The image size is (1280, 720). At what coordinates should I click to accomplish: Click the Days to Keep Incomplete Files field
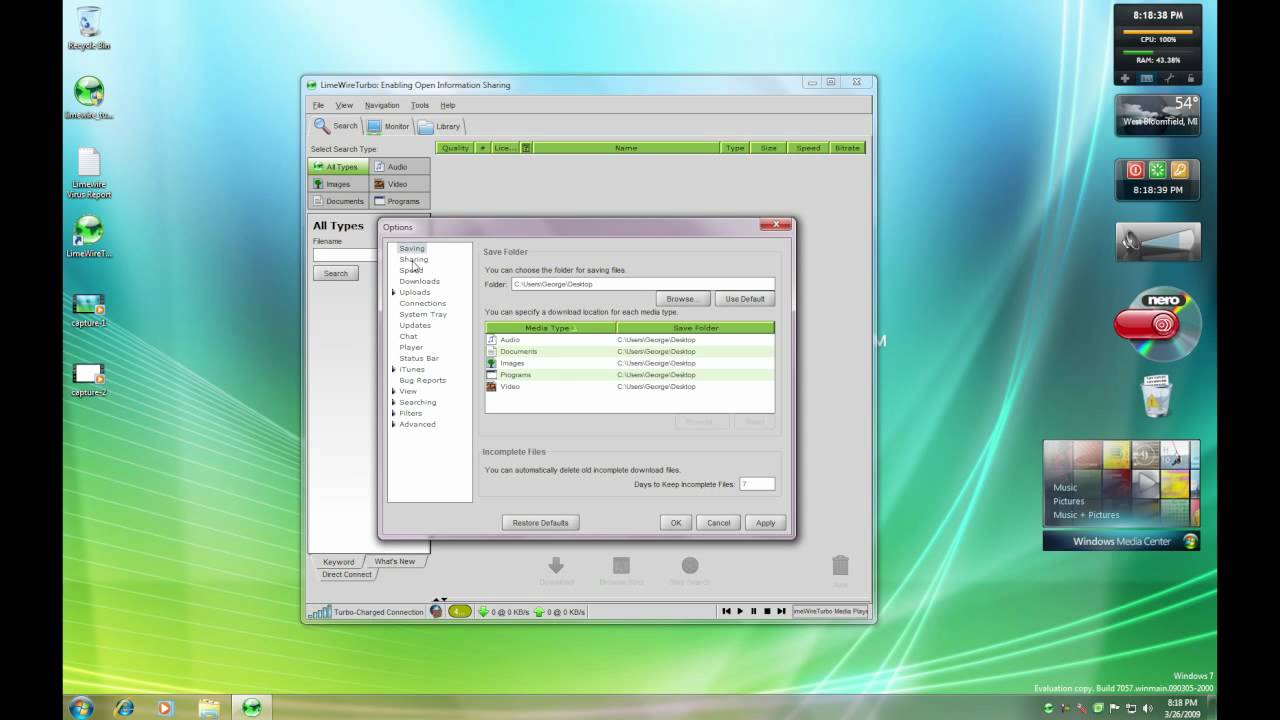point(757,484)
